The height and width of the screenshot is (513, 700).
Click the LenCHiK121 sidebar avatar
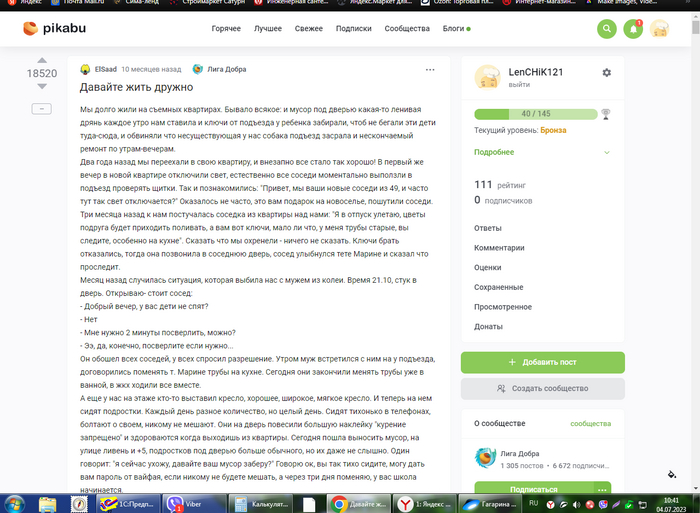tap(488, 77)
